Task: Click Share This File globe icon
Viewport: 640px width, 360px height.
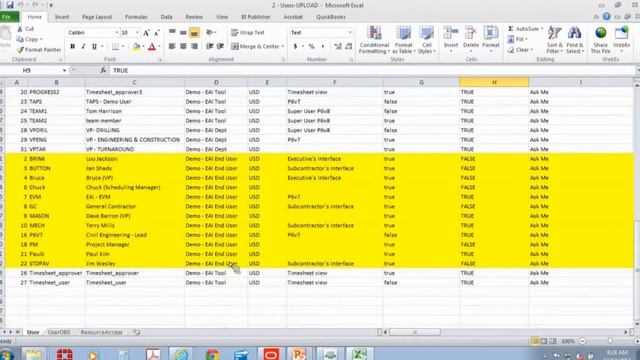Action: click(x=600, y=33)
